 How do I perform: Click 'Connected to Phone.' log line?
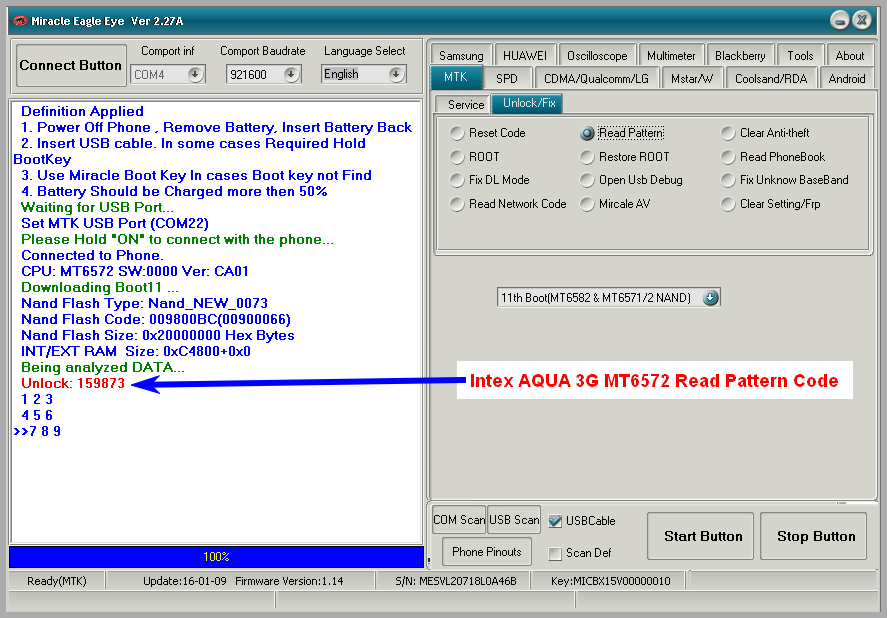pos(92,255)
